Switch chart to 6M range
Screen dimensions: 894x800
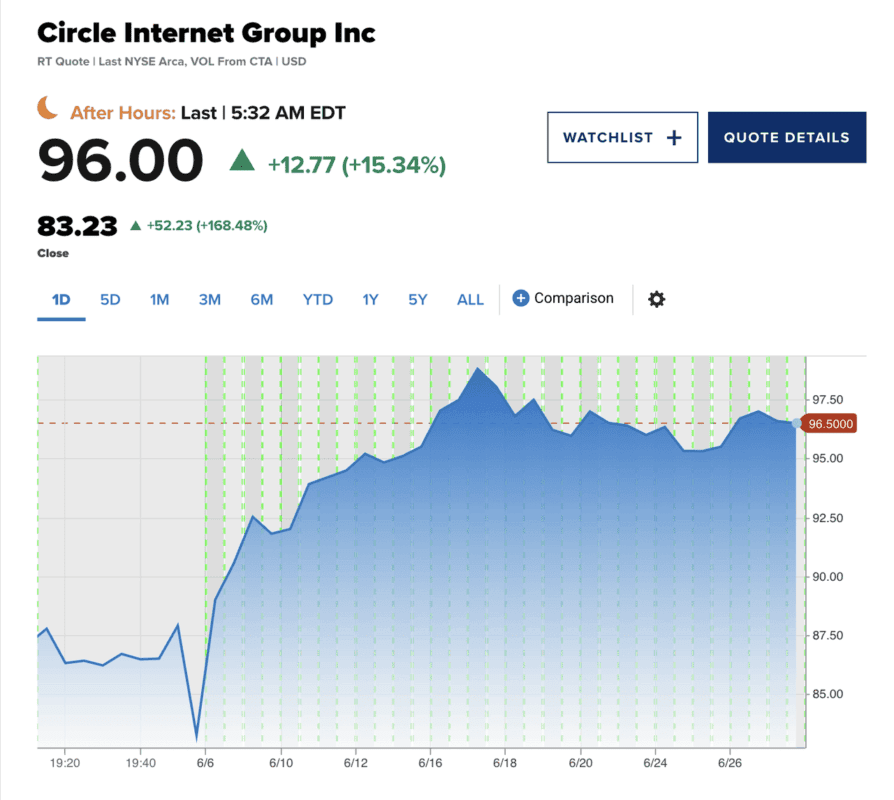[x=261, y=299]
